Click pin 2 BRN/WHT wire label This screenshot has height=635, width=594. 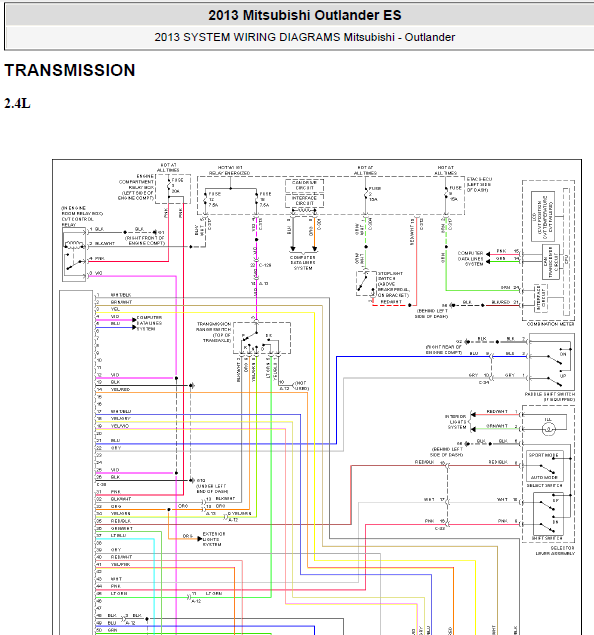pos(121,302)
